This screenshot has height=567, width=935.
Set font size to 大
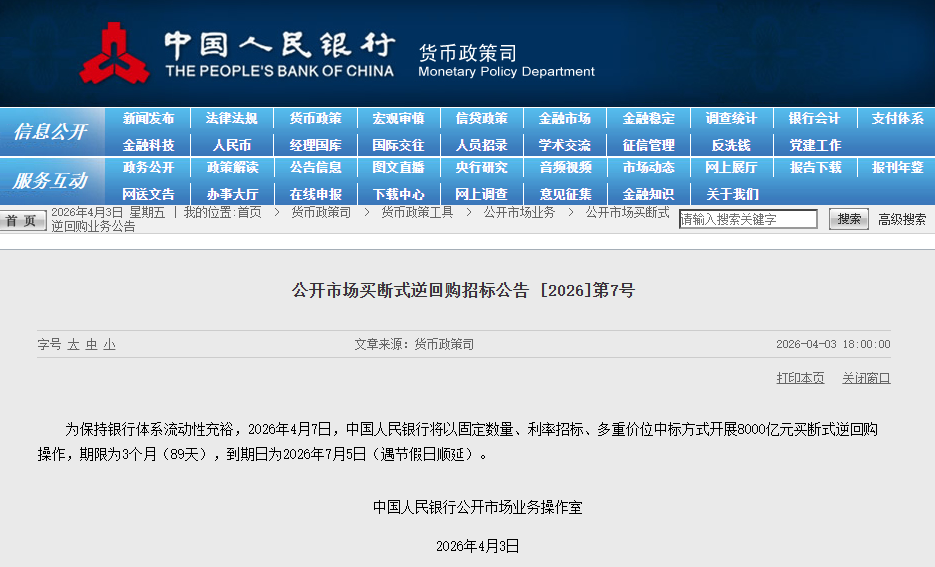coord(73,345)
